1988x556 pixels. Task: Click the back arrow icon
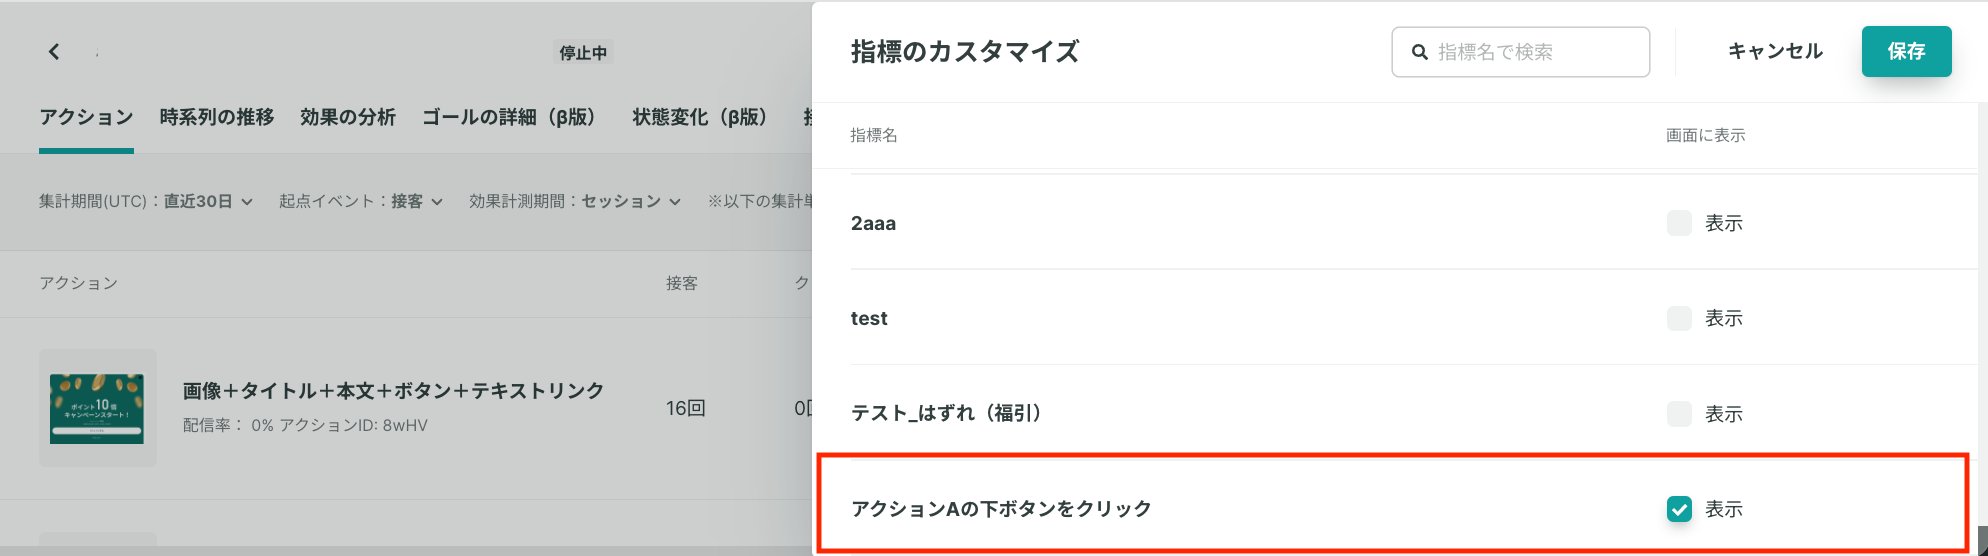pos(54,51)
